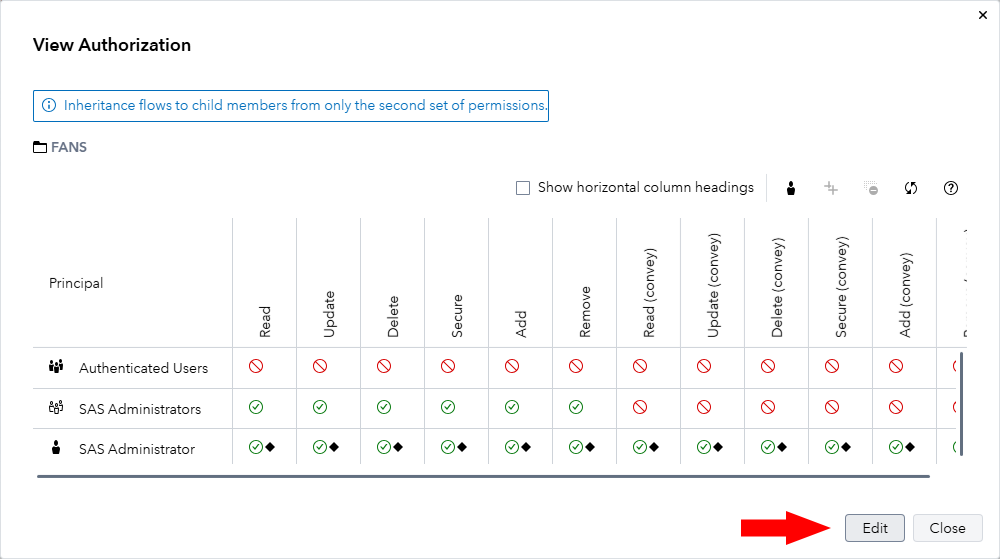Click Authenticated Users Add (convey) prohibit icon

coord(896,367)
